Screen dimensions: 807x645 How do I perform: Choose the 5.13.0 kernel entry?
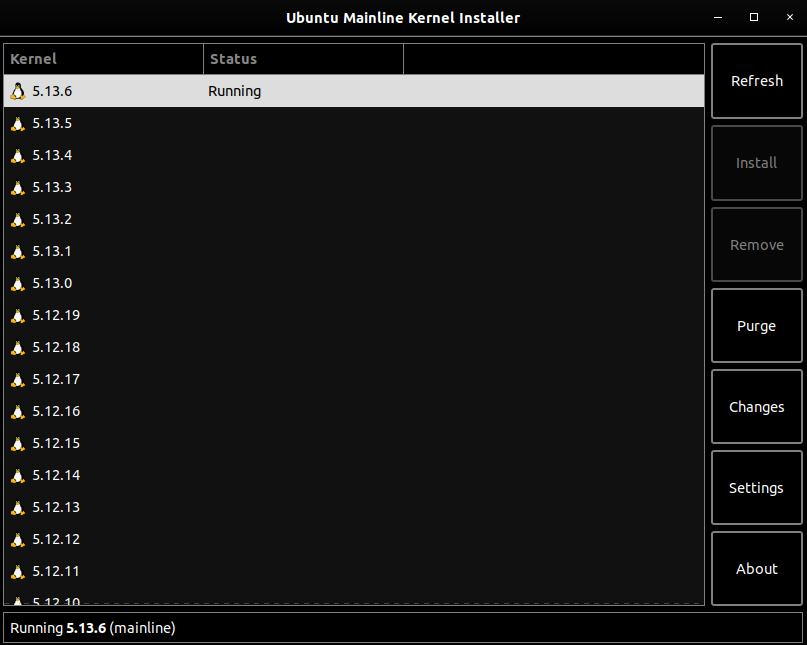[354, 283]
